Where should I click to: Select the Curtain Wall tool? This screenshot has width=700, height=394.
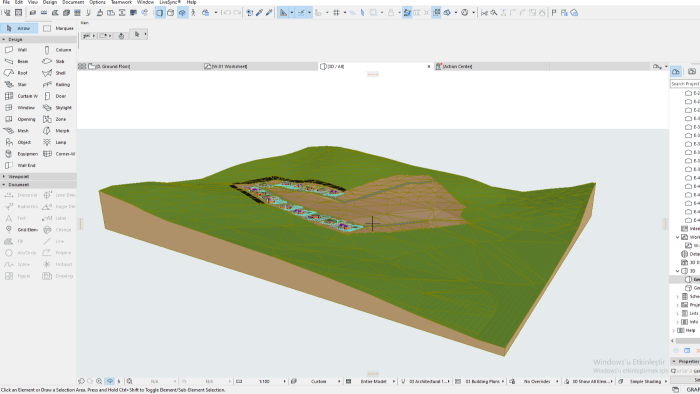[x=19, y=96]
